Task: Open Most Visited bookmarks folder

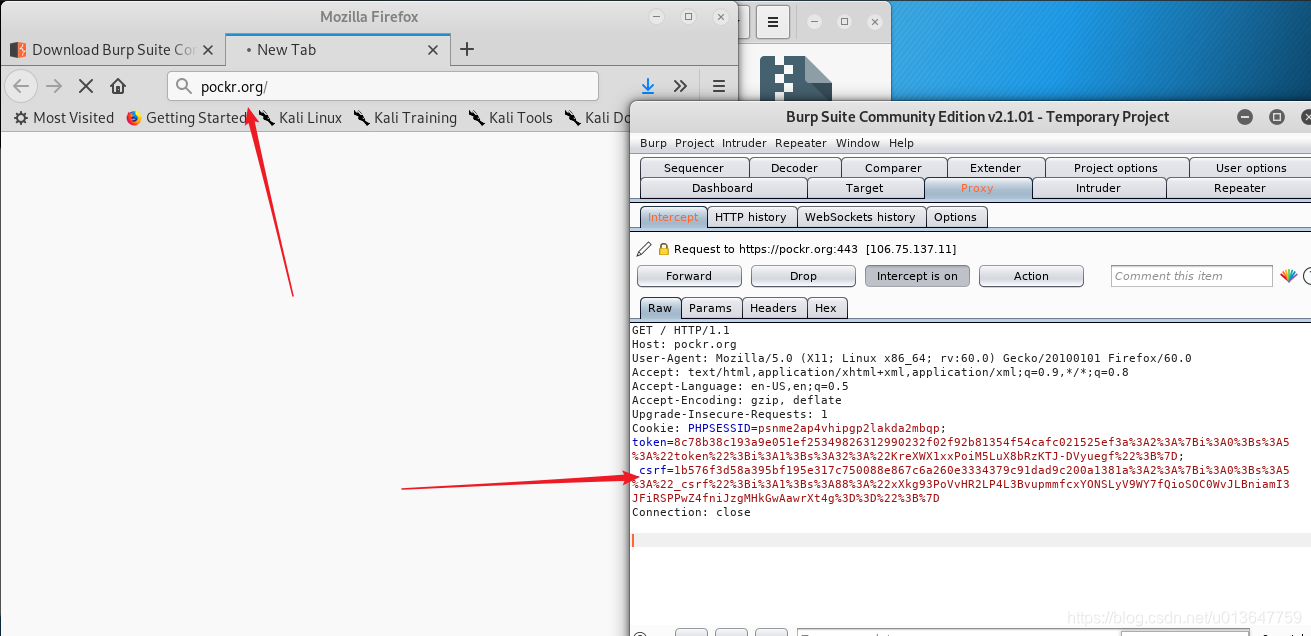Action: [x=64, y=118]
